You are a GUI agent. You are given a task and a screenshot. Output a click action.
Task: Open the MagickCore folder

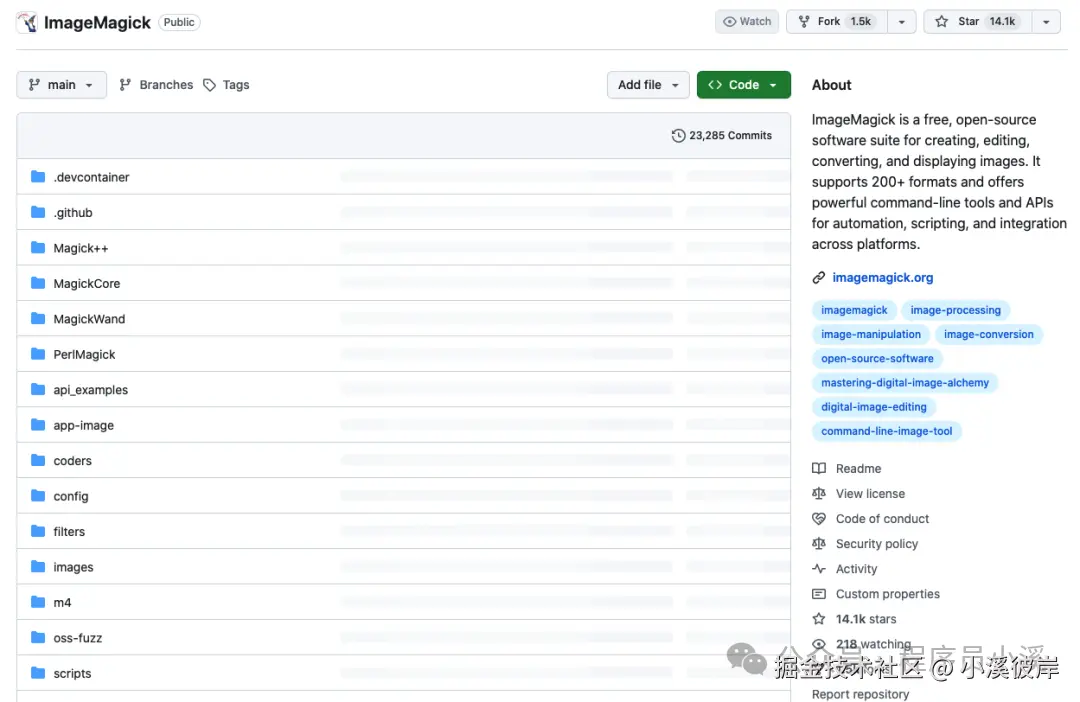tap(87, 283)
